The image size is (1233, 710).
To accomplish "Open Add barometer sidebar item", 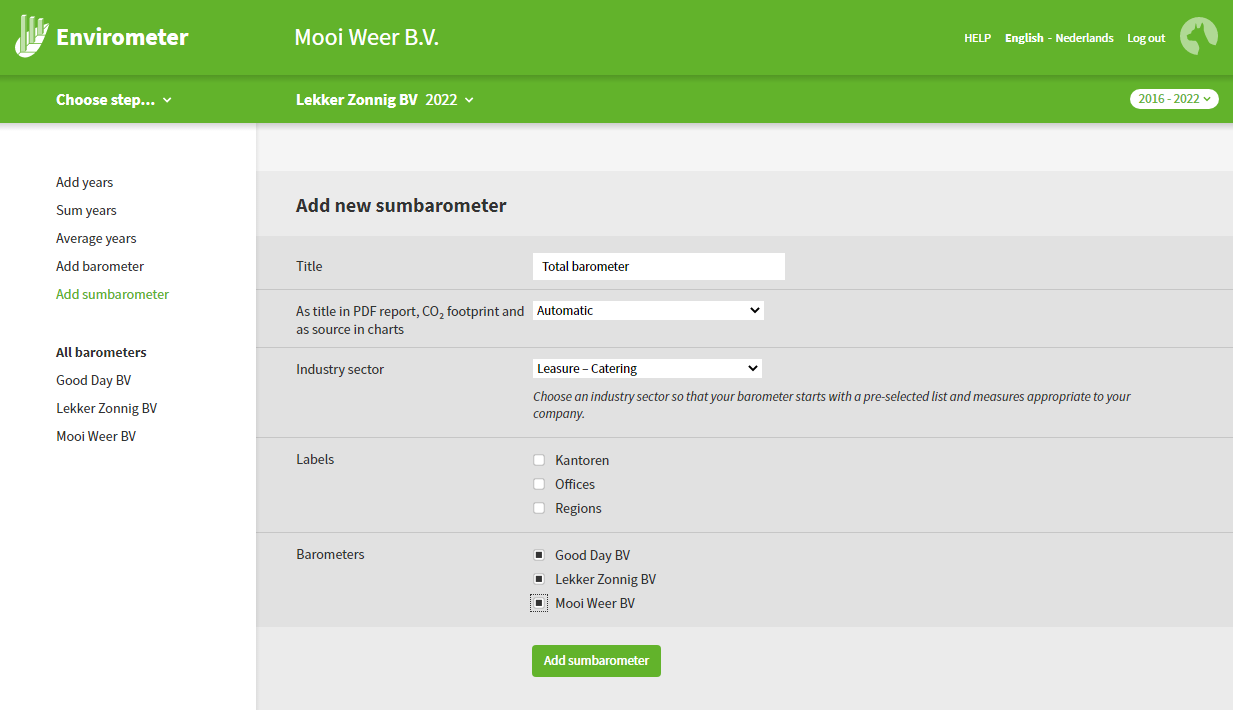I will (100, 266).
